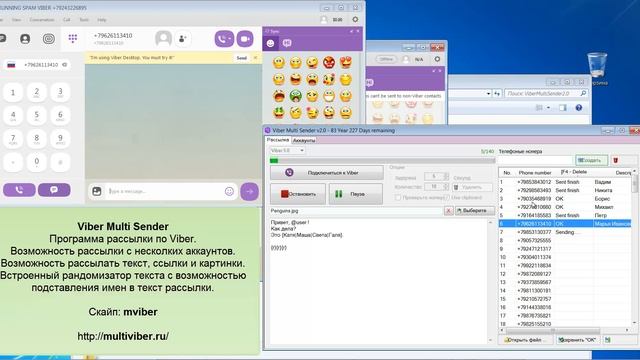Click the green sending progress bar
The width and height of the screenshot is (640, 360).
pos(382,160)
